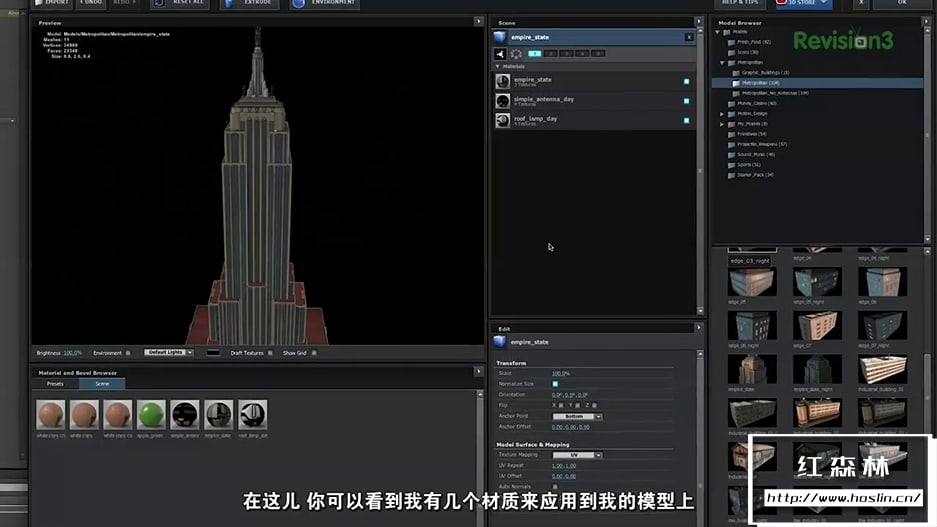Click the Scale 100.0% value
This screenshot has height=527, width=937.
pos(561,373)
